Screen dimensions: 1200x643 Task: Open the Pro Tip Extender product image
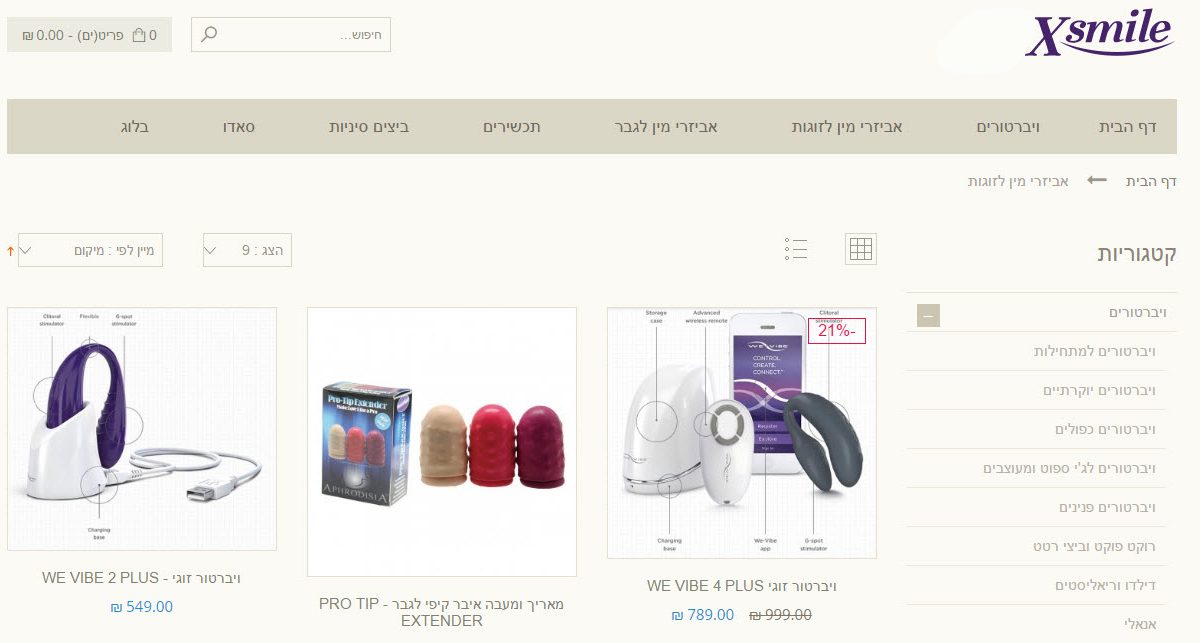tap(442, 441)
